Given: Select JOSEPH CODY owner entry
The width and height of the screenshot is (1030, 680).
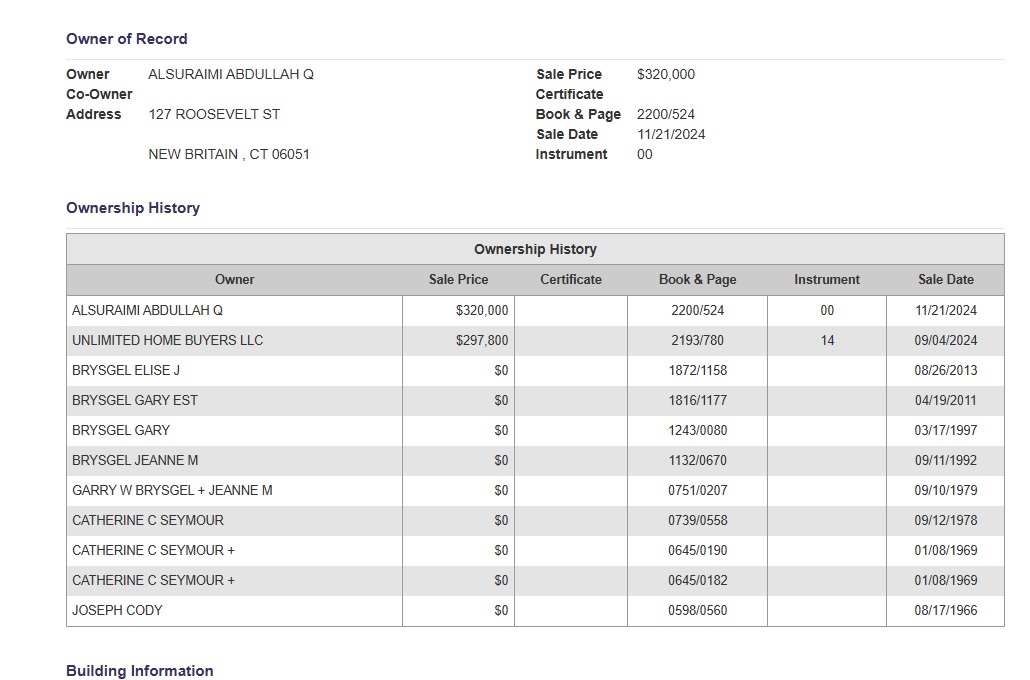Looking at the screenshot, I should (117, 611).
